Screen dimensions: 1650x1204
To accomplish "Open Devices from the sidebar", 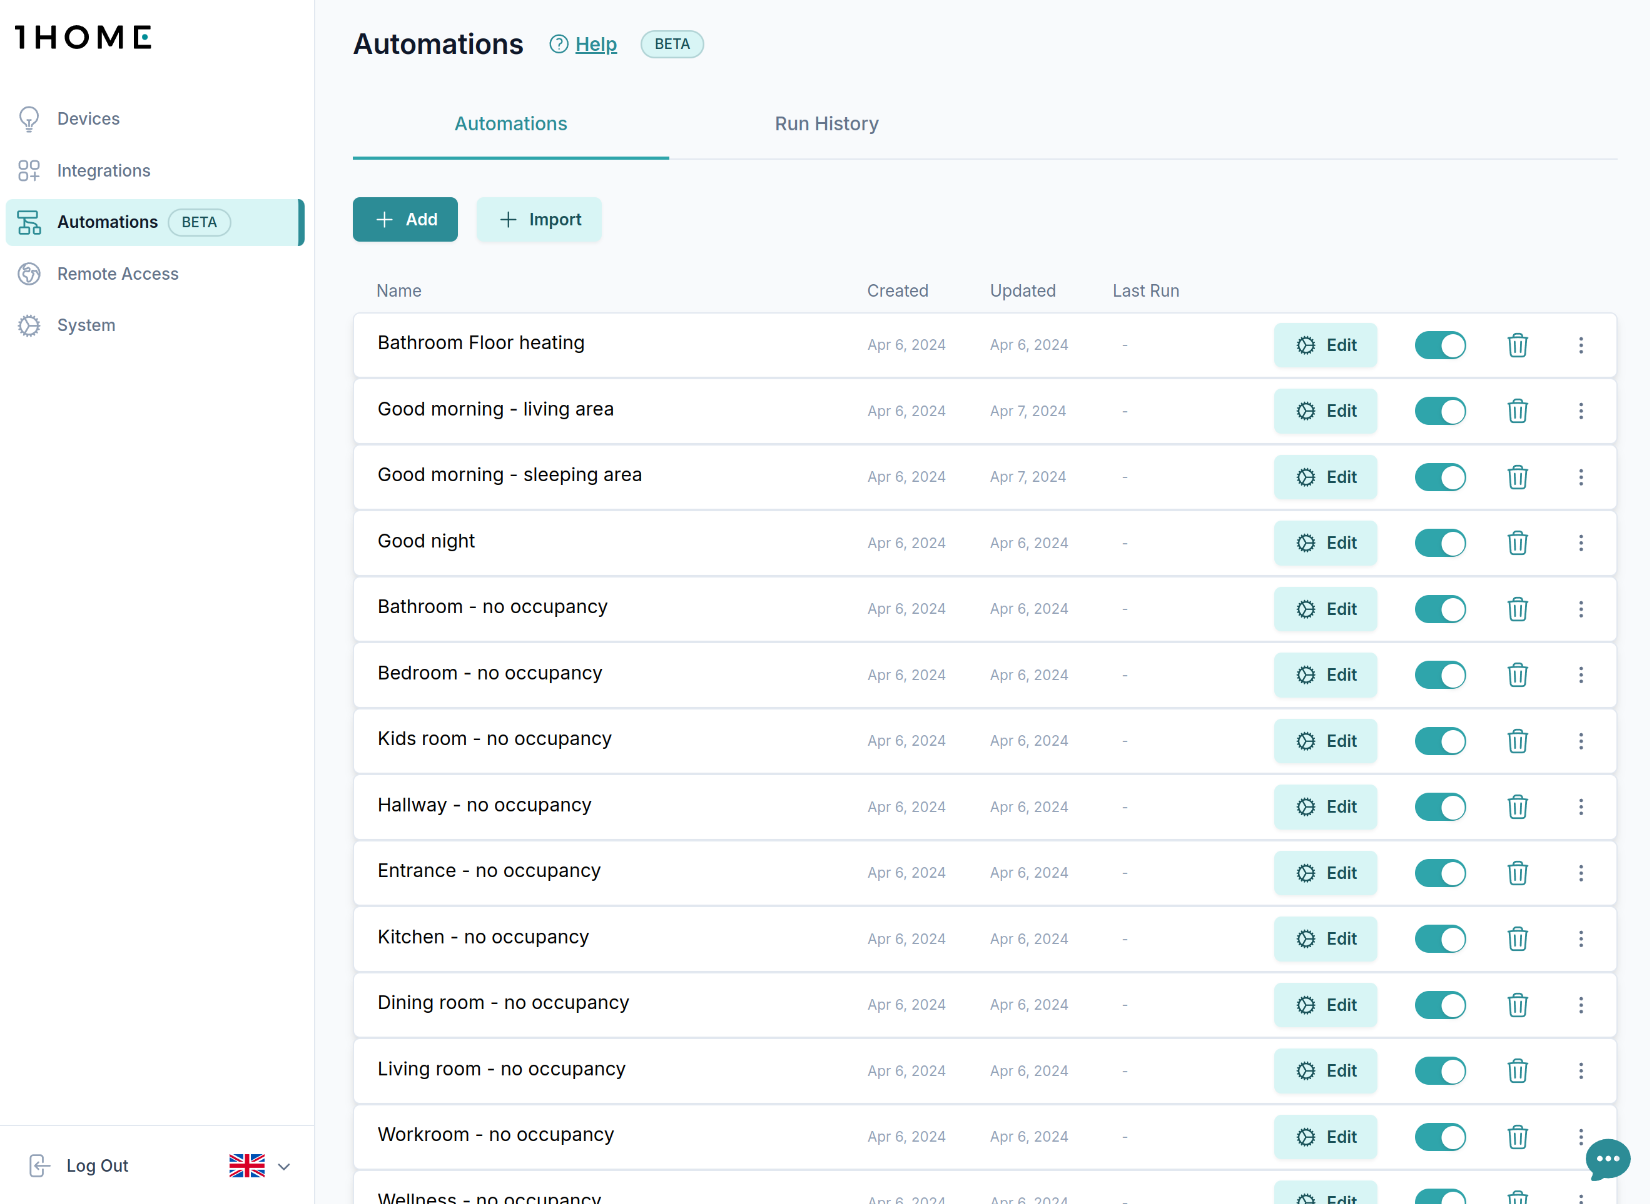I will click(x=88, y=119).
